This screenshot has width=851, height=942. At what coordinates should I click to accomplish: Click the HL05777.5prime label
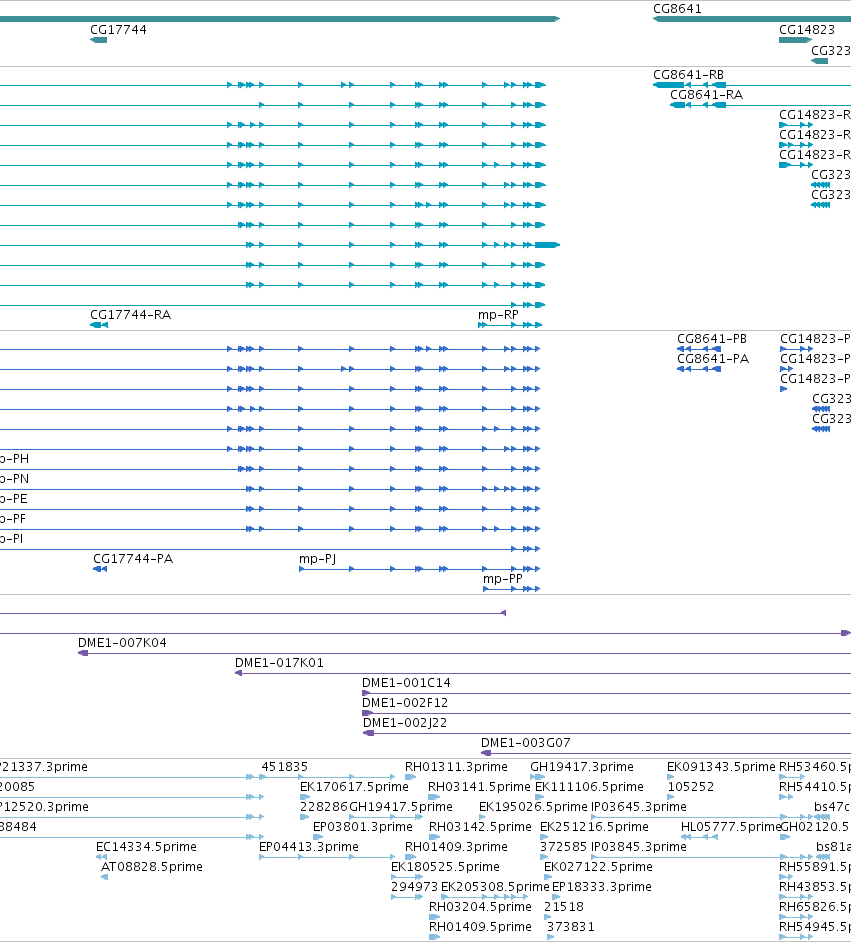[731, 827]
